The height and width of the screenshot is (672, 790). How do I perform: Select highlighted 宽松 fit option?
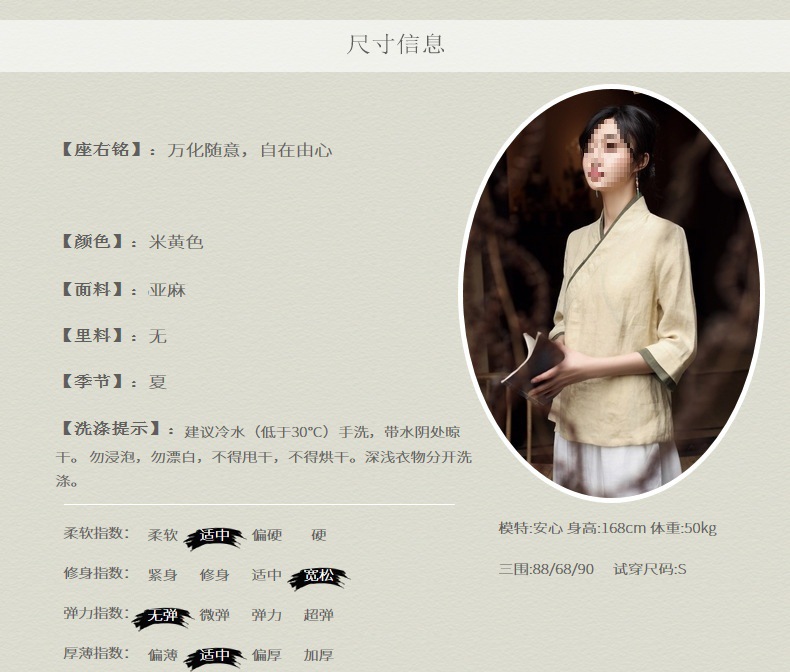[x=318, y=576]
